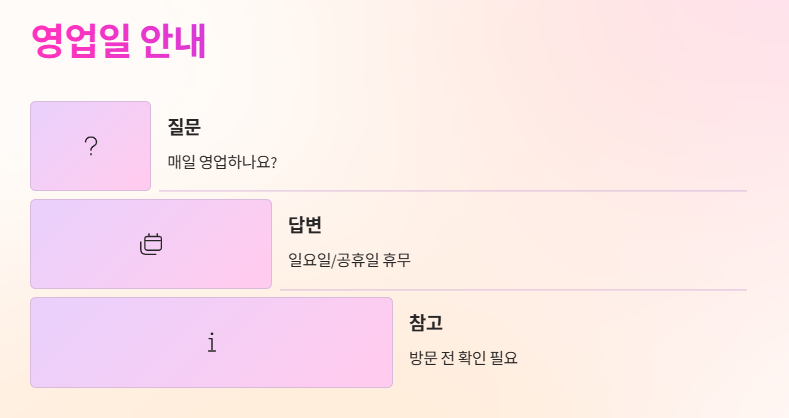This screenshot has height=418, width=789.
Task: Click the word 매일 in the question text
Action: click(x=181, y=162)
